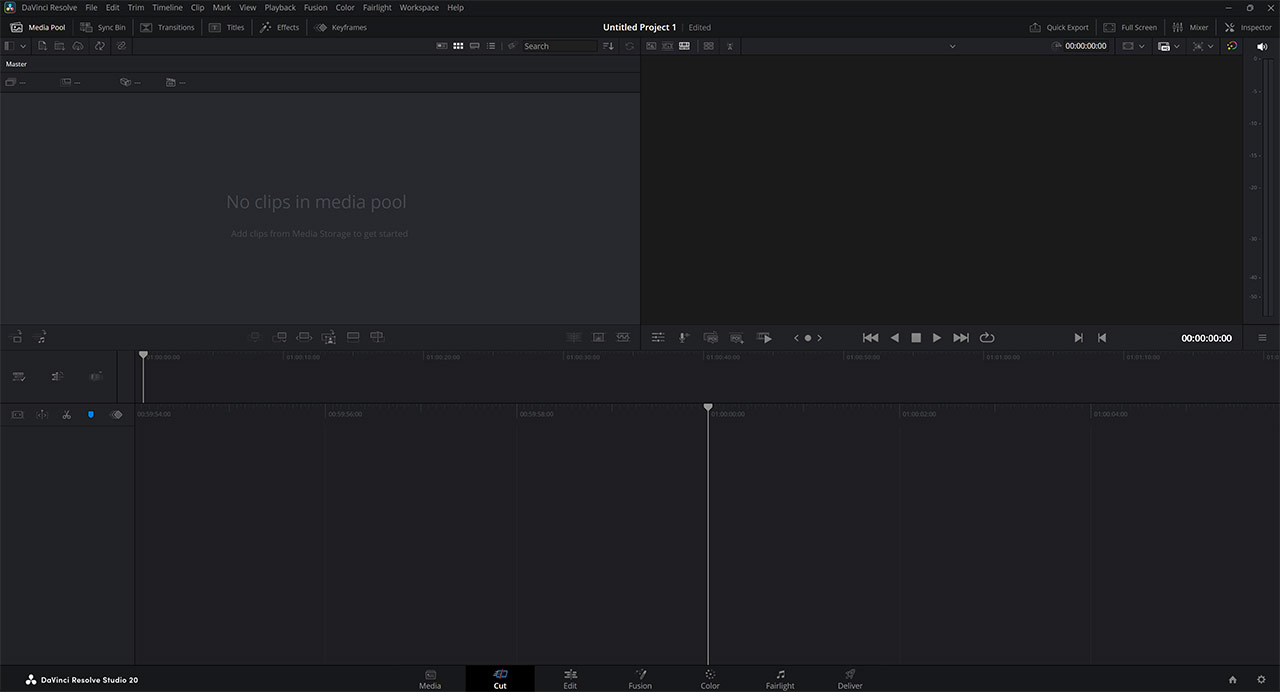Image resolution: width=1280 pixels, height=692 pixels.
Task: Open the Fairlight menu
Action: click(x=377, y=7)
